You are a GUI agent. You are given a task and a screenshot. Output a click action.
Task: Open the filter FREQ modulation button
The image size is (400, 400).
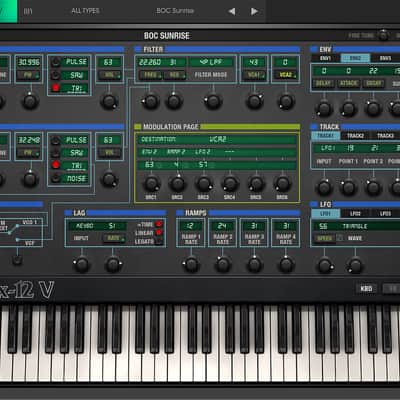pos(151,75)
